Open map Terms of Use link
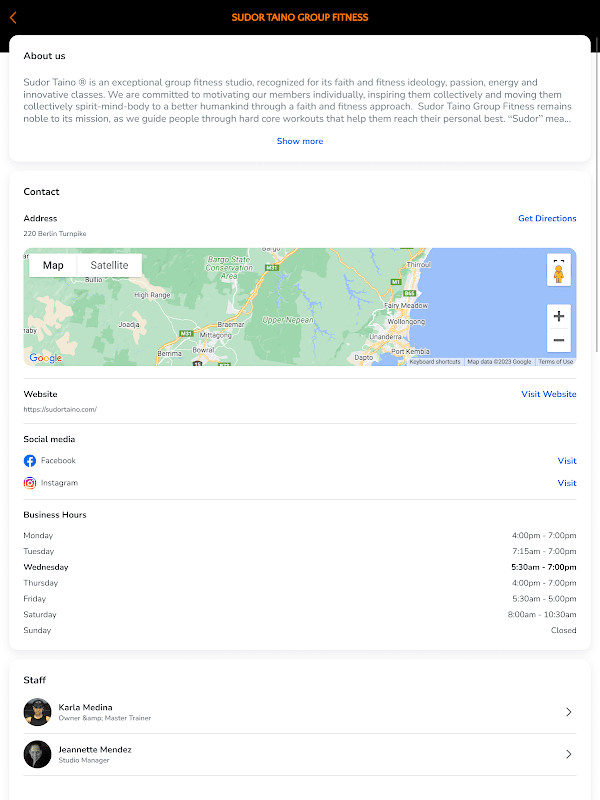This screenshot has width=600, height=800. pyautogui.click(x=556, y=362)
